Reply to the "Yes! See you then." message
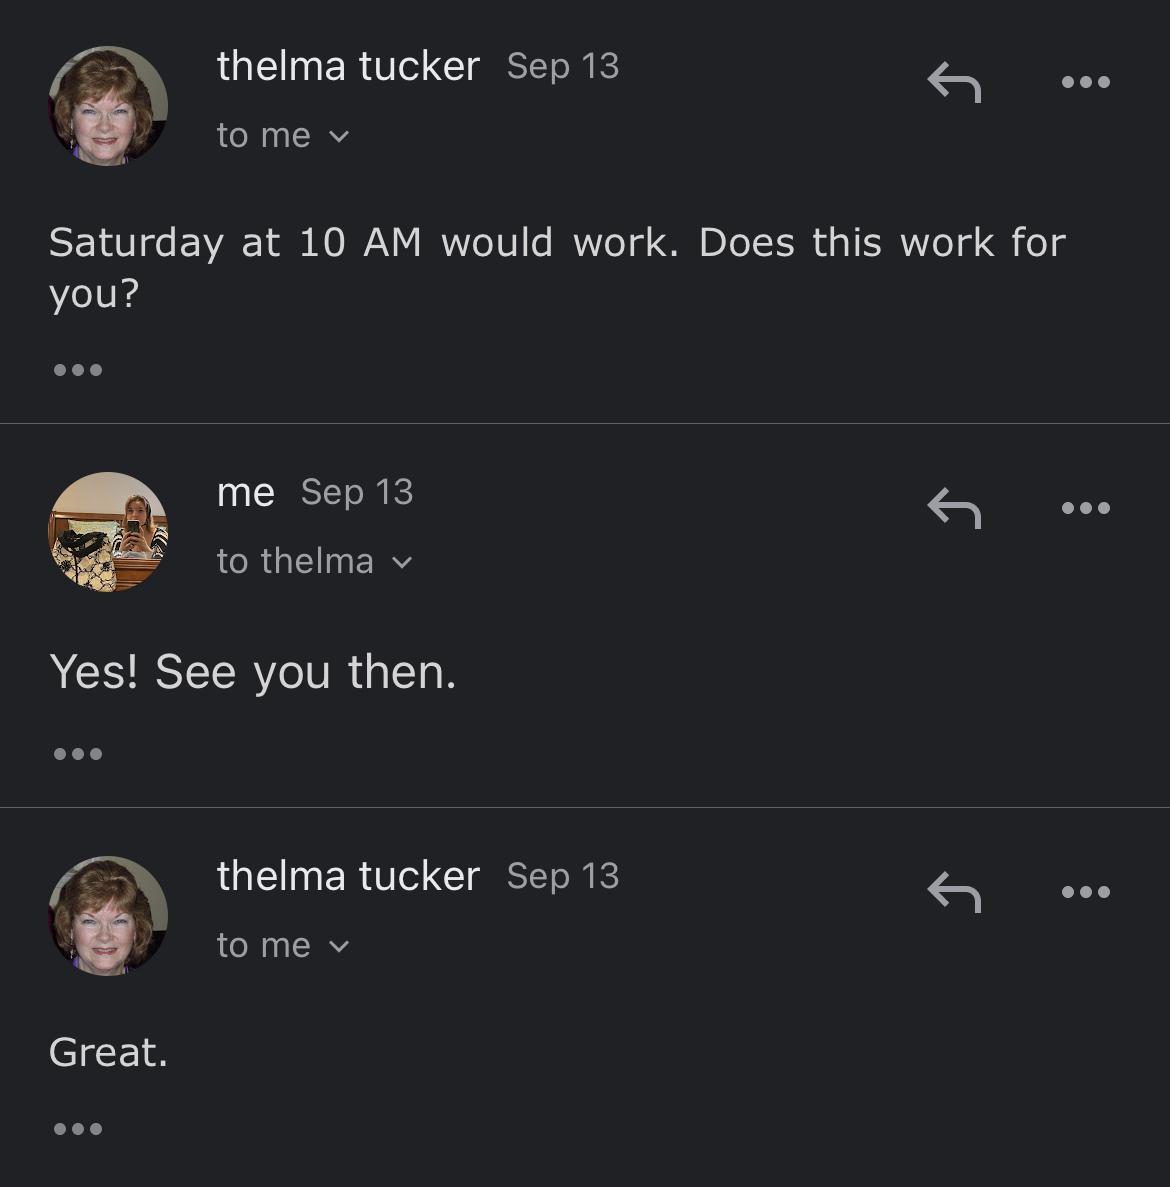 click(x=954, y=508)
